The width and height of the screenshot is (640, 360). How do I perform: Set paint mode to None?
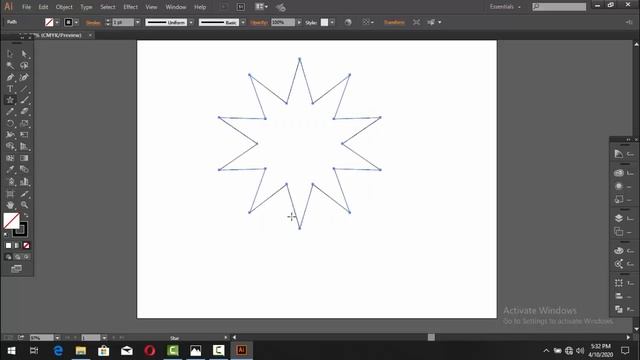[x=26, y=245]
